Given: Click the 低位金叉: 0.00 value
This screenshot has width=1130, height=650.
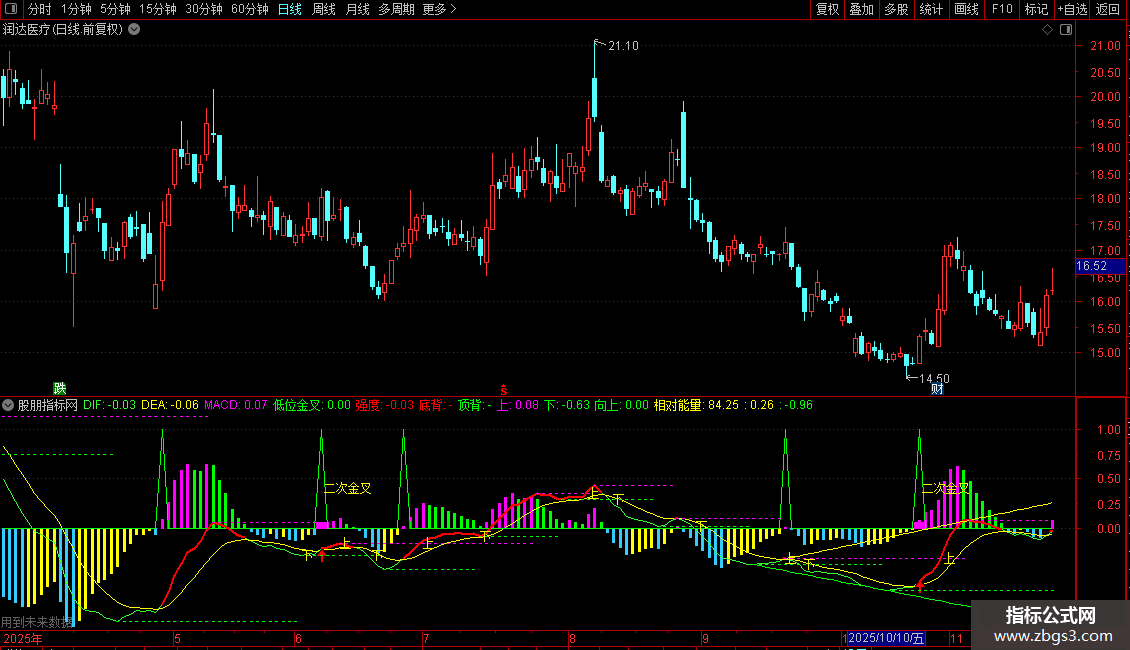Looking at the screenshot, I should (x=312, y=405).
